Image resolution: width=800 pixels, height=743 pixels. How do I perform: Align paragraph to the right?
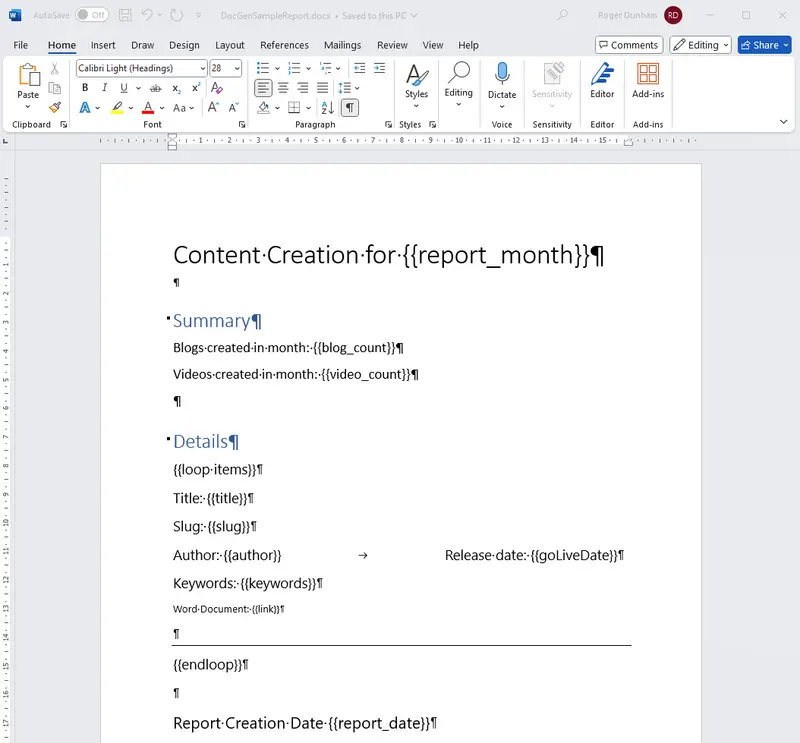pos(303,88)
